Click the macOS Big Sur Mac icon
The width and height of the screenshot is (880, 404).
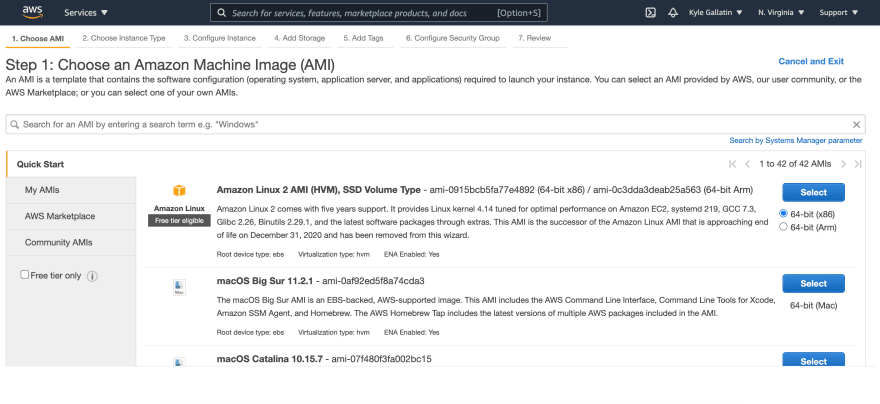coord(179,288)
